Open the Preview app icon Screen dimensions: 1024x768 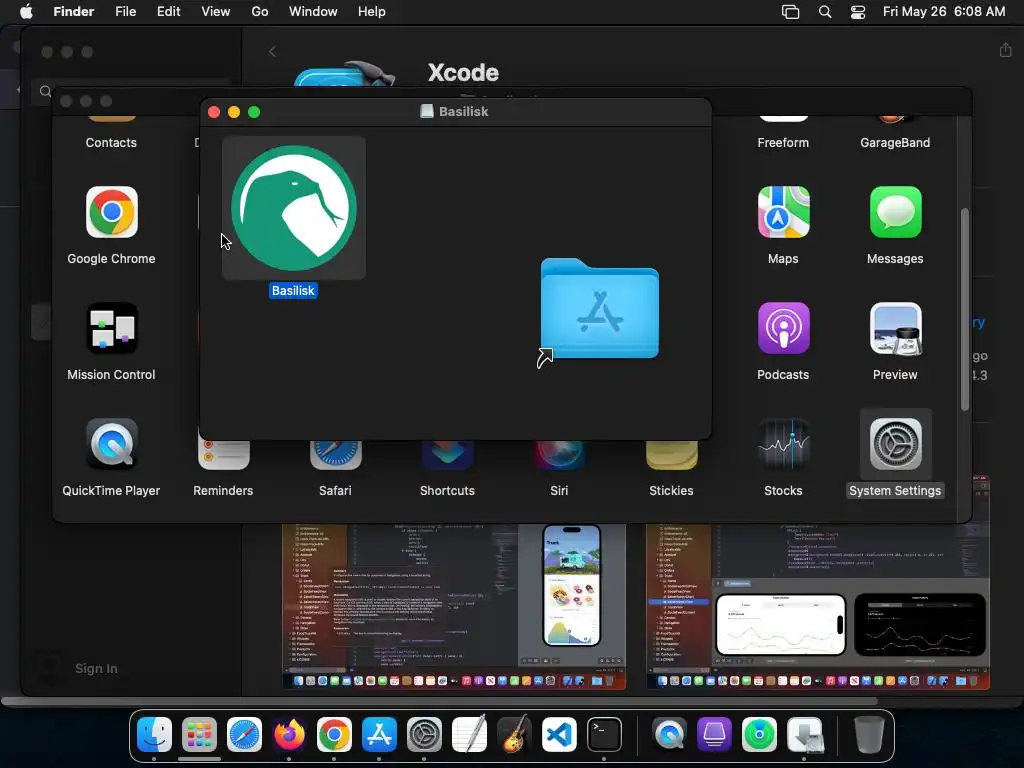pos(895,328)
